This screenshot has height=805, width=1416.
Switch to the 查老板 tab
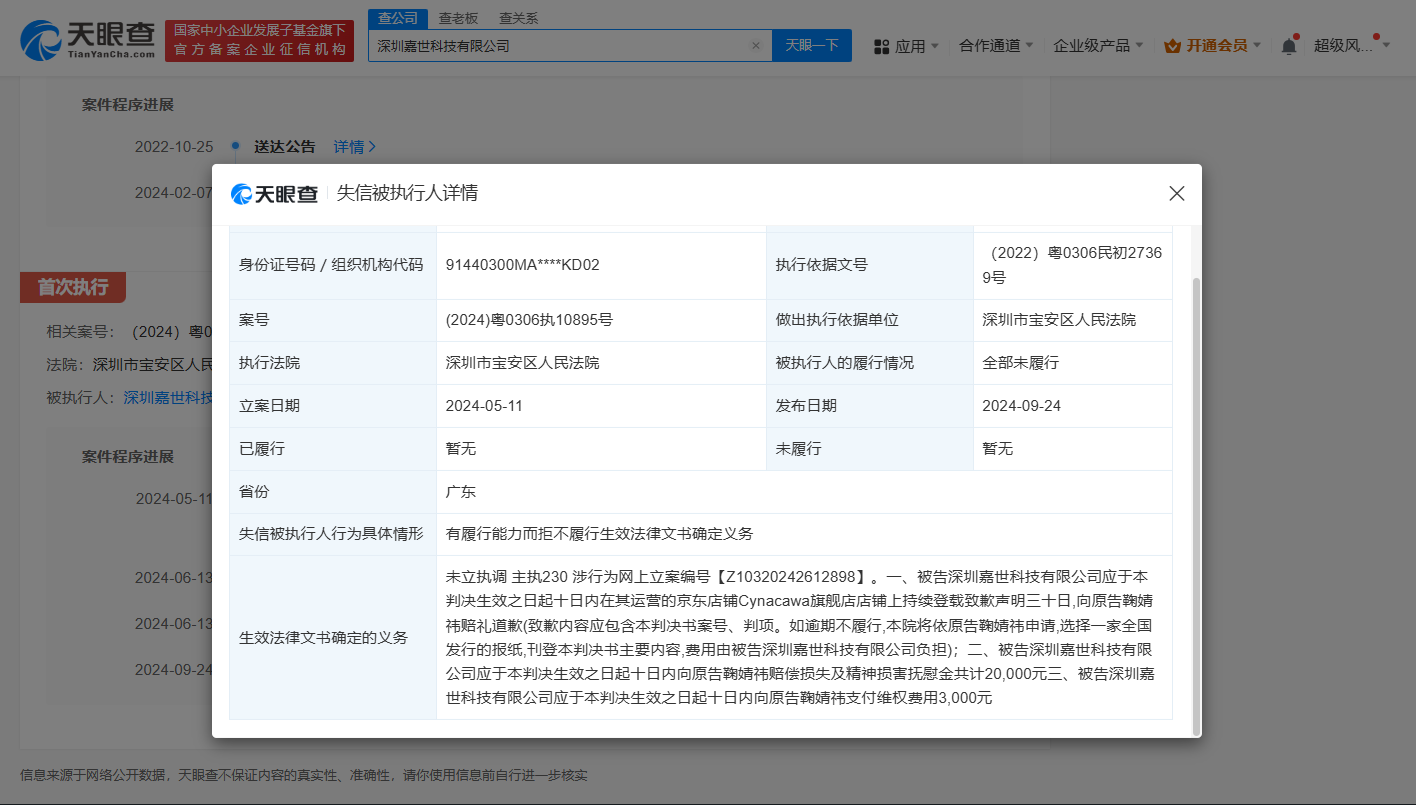[459, 18]
